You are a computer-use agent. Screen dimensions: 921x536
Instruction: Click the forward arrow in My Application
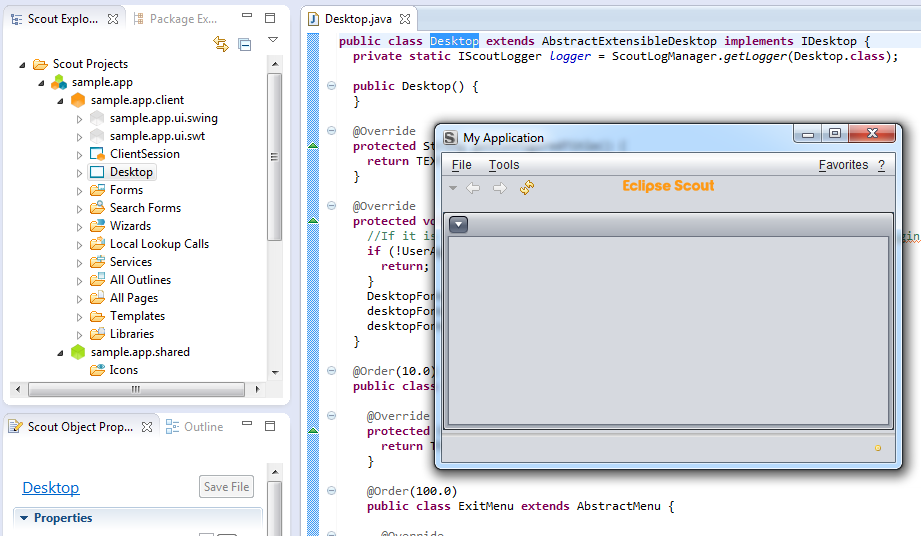(500, 188)
